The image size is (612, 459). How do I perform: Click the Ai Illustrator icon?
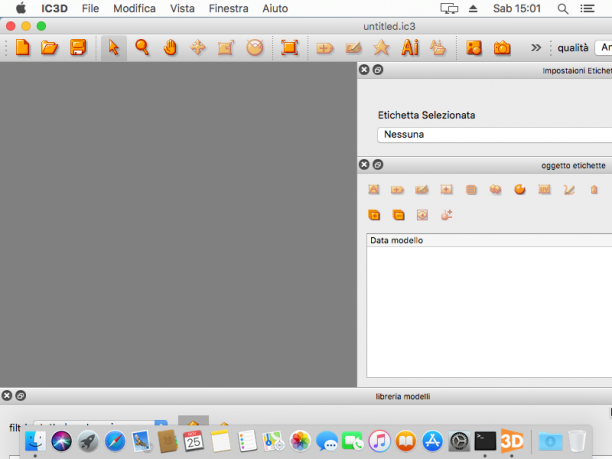coord(410,48)
